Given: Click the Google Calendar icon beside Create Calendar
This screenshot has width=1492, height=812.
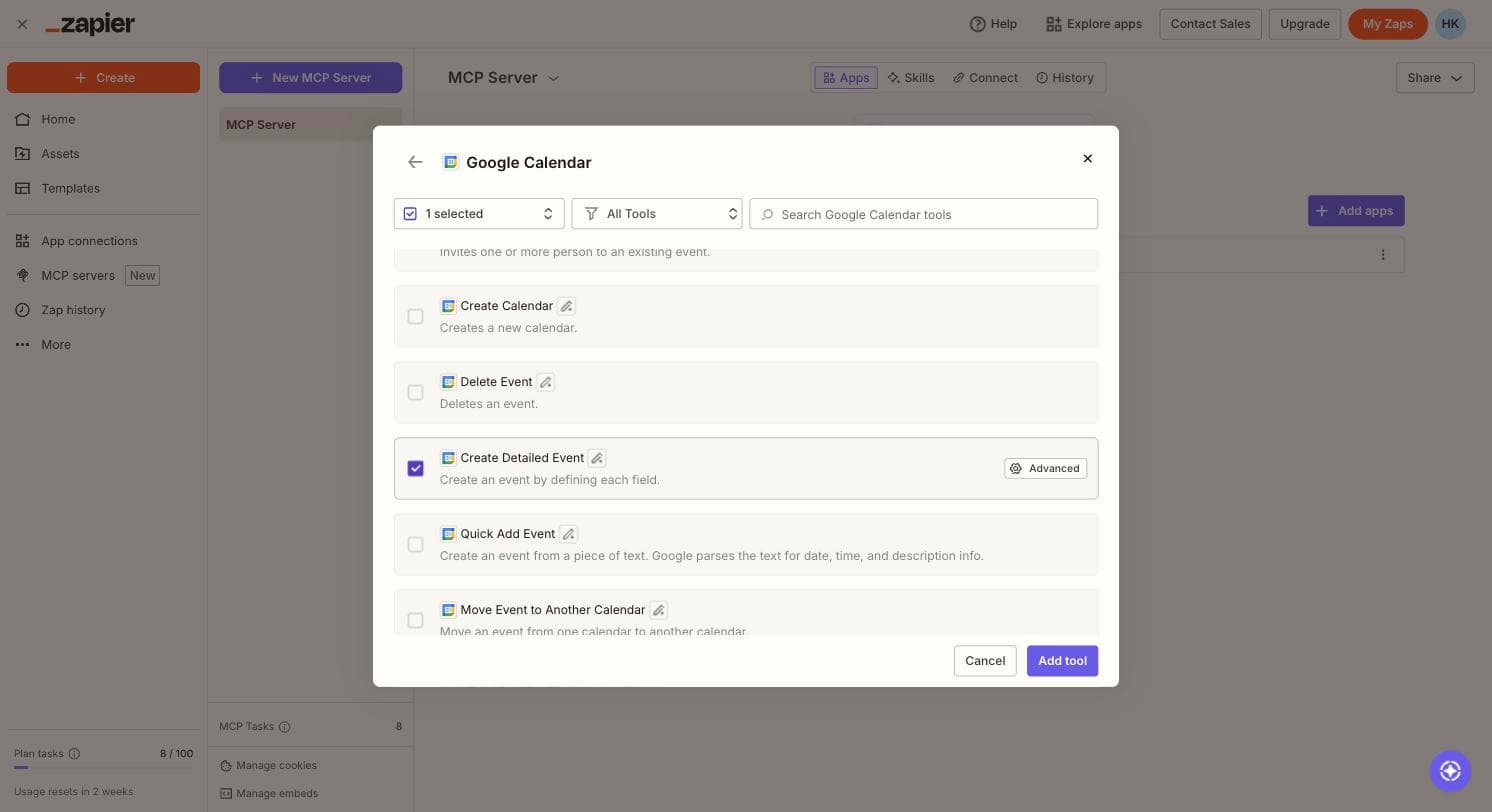Looking at the screenshot, I should tap(448, 306).
